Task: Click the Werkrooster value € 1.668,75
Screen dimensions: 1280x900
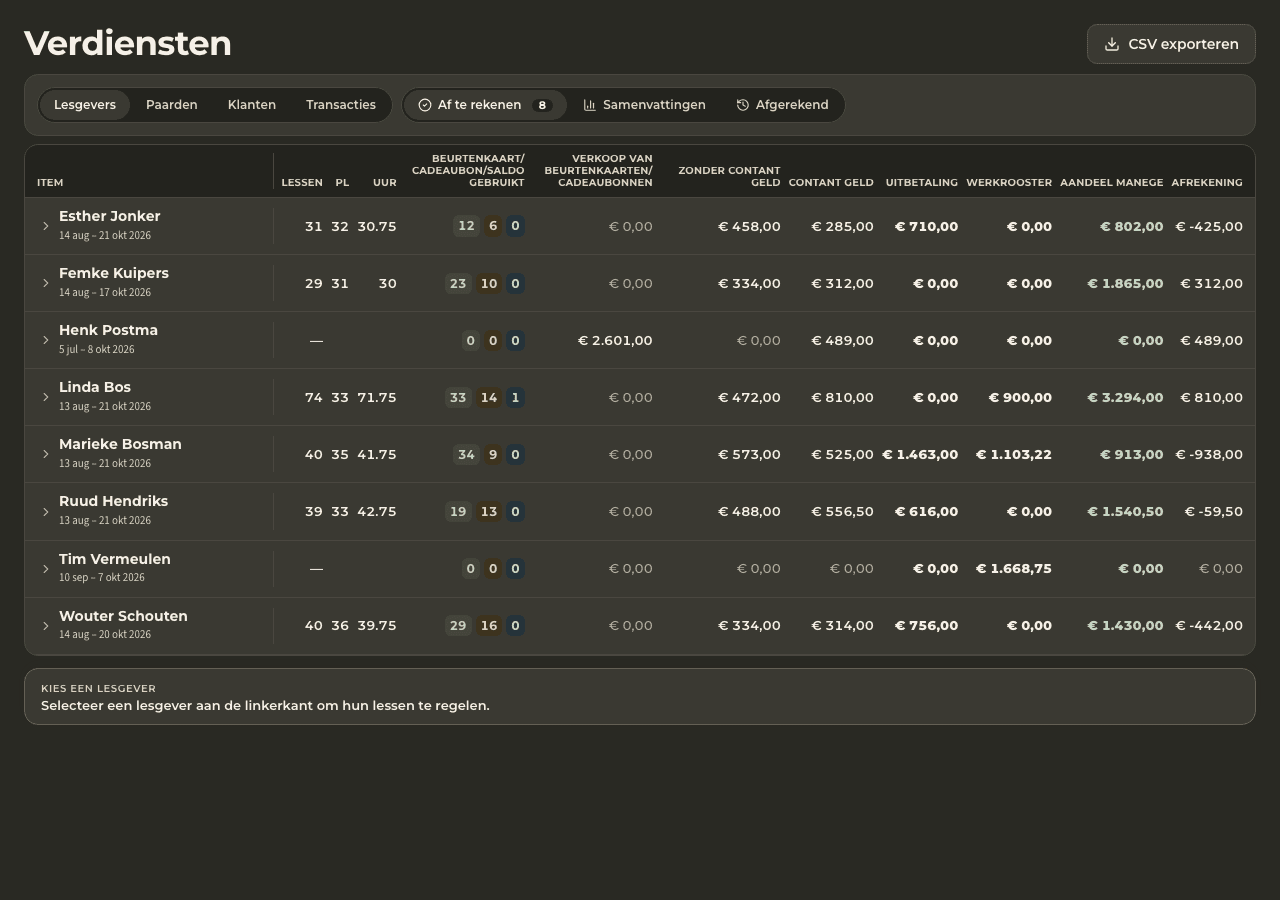Action: pyautogui.click(x=1014, y=568)
